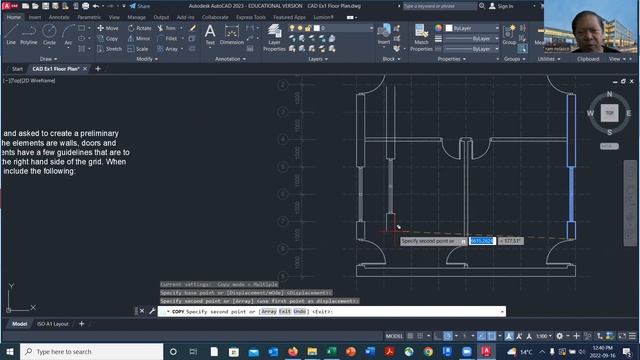Activate the Scale command

tap(138, 49)
